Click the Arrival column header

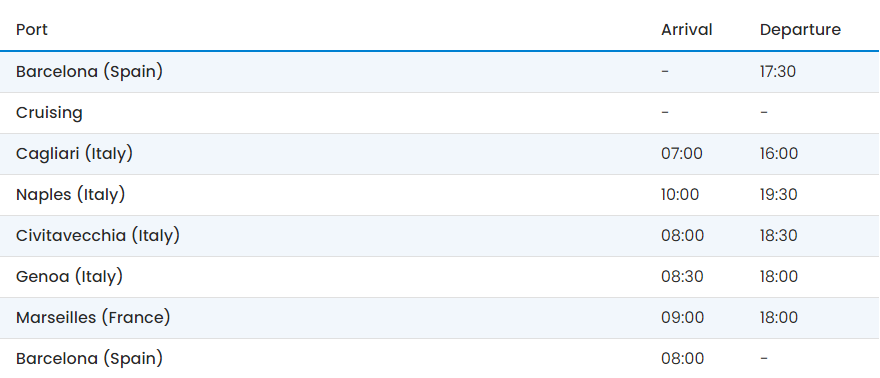click(x=686, y=30)
